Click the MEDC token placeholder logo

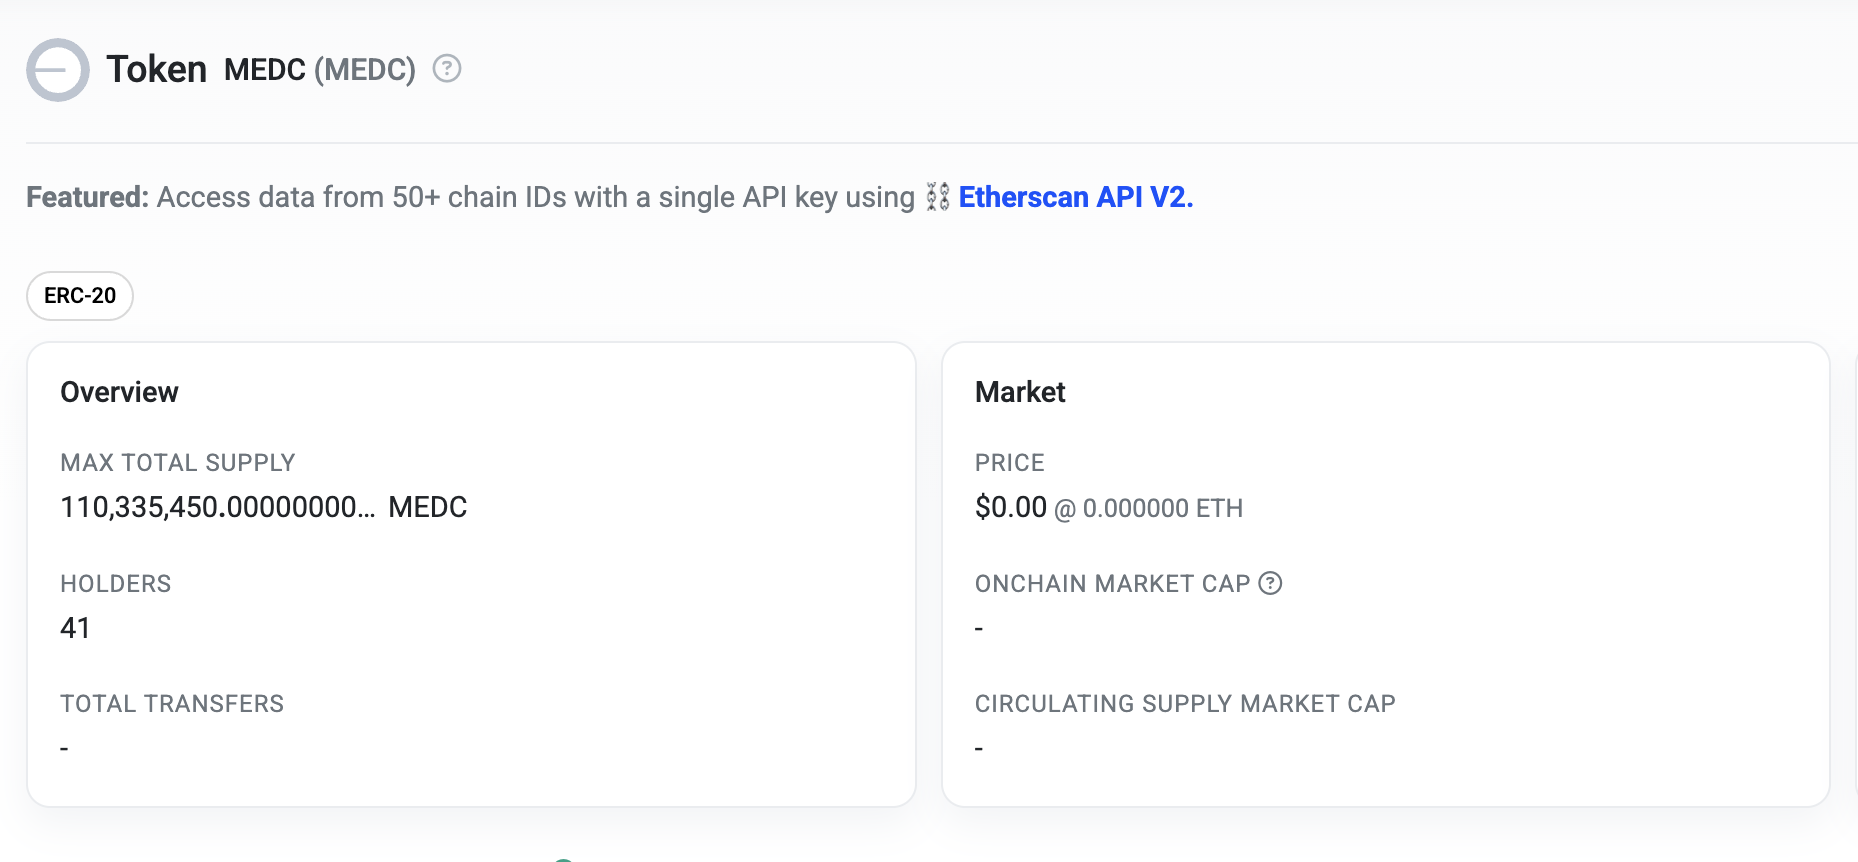pos(58,70)
